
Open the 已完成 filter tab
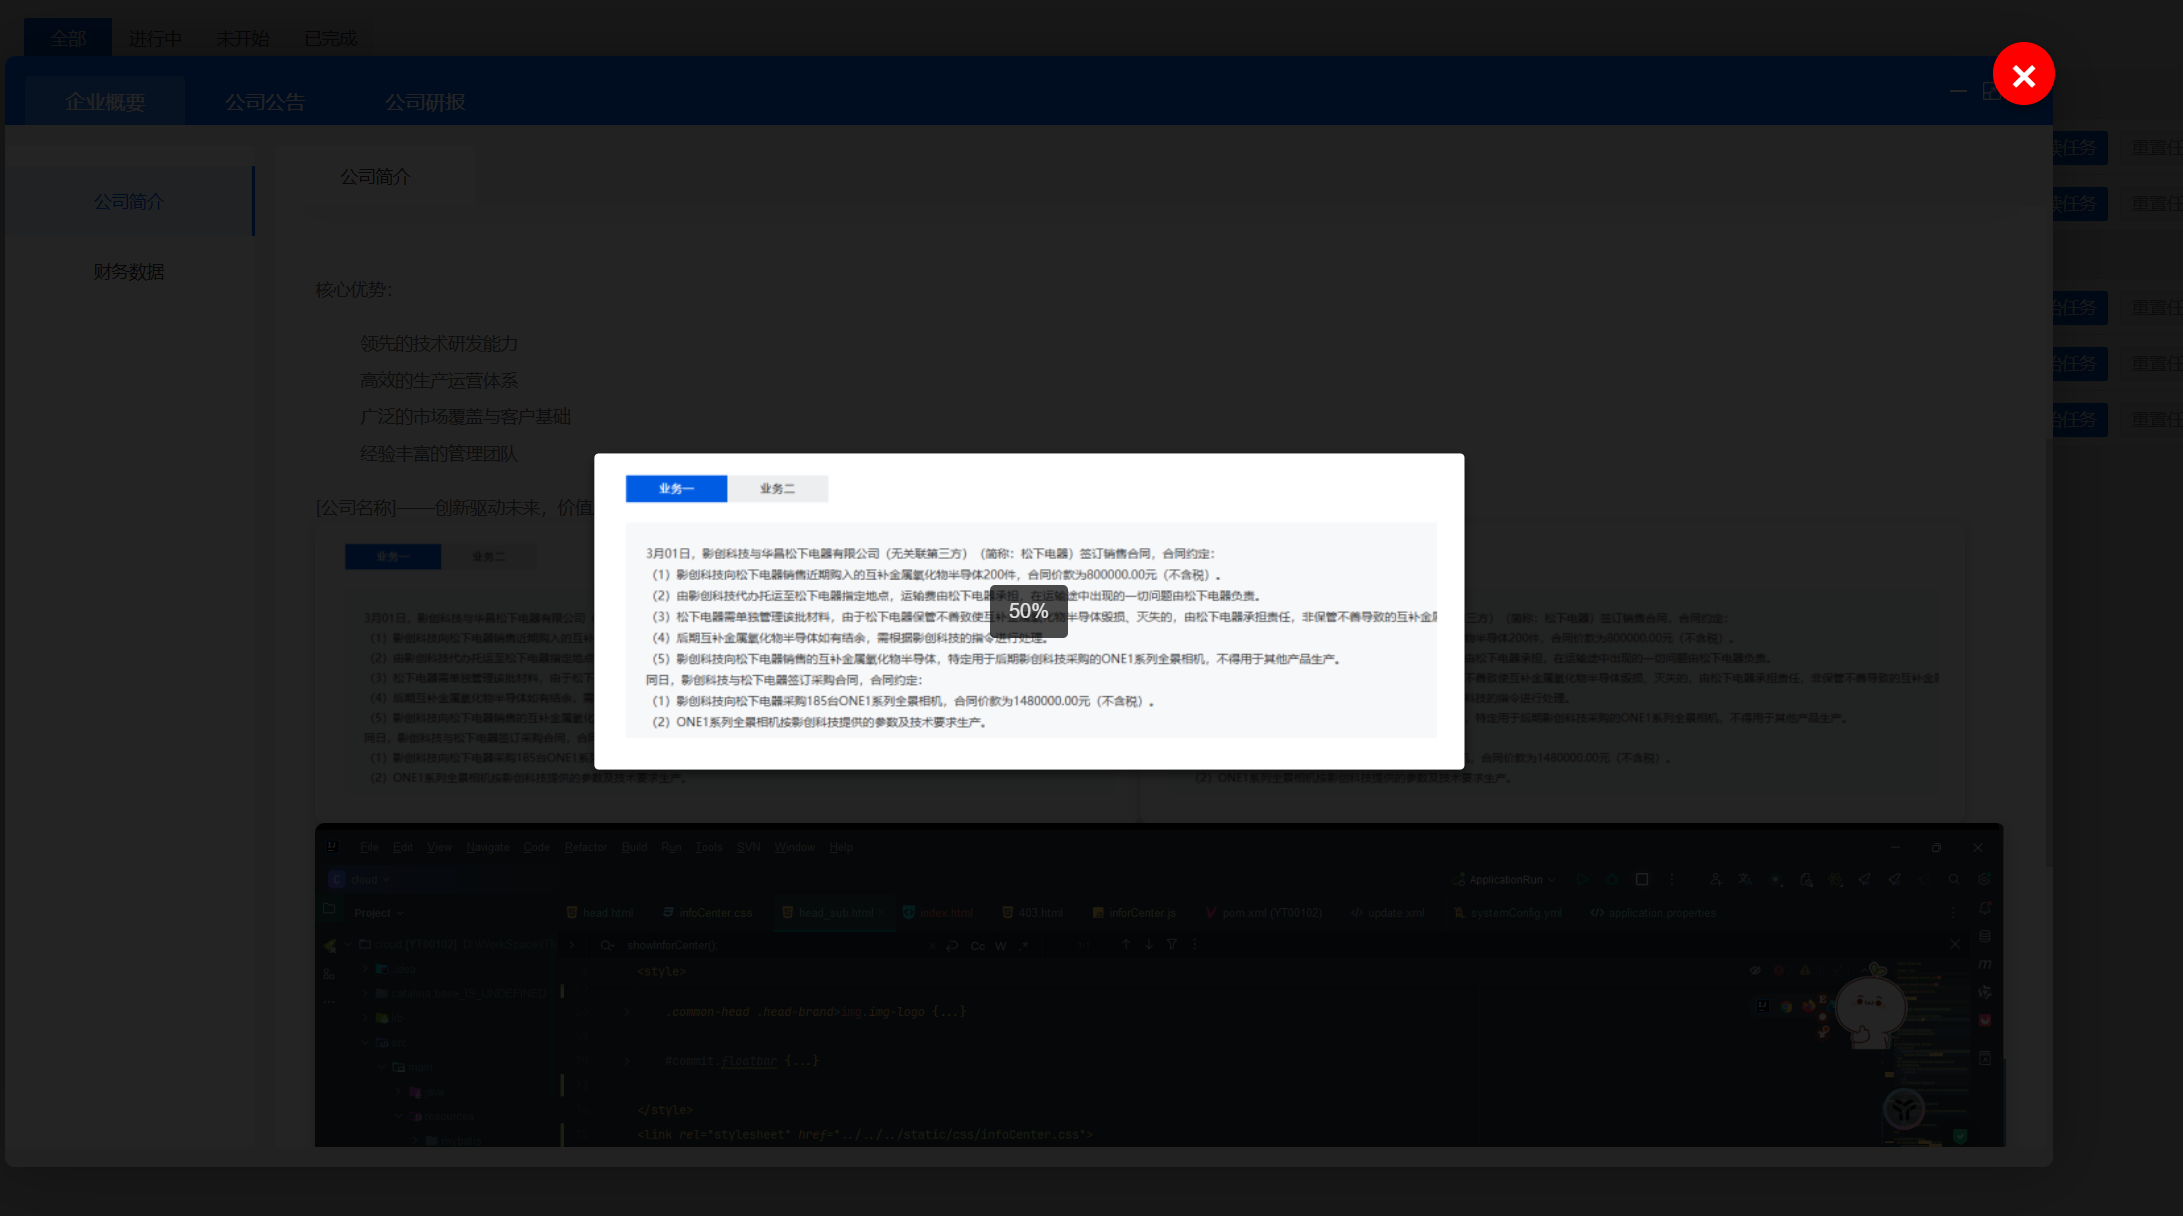tap(330, 38)
